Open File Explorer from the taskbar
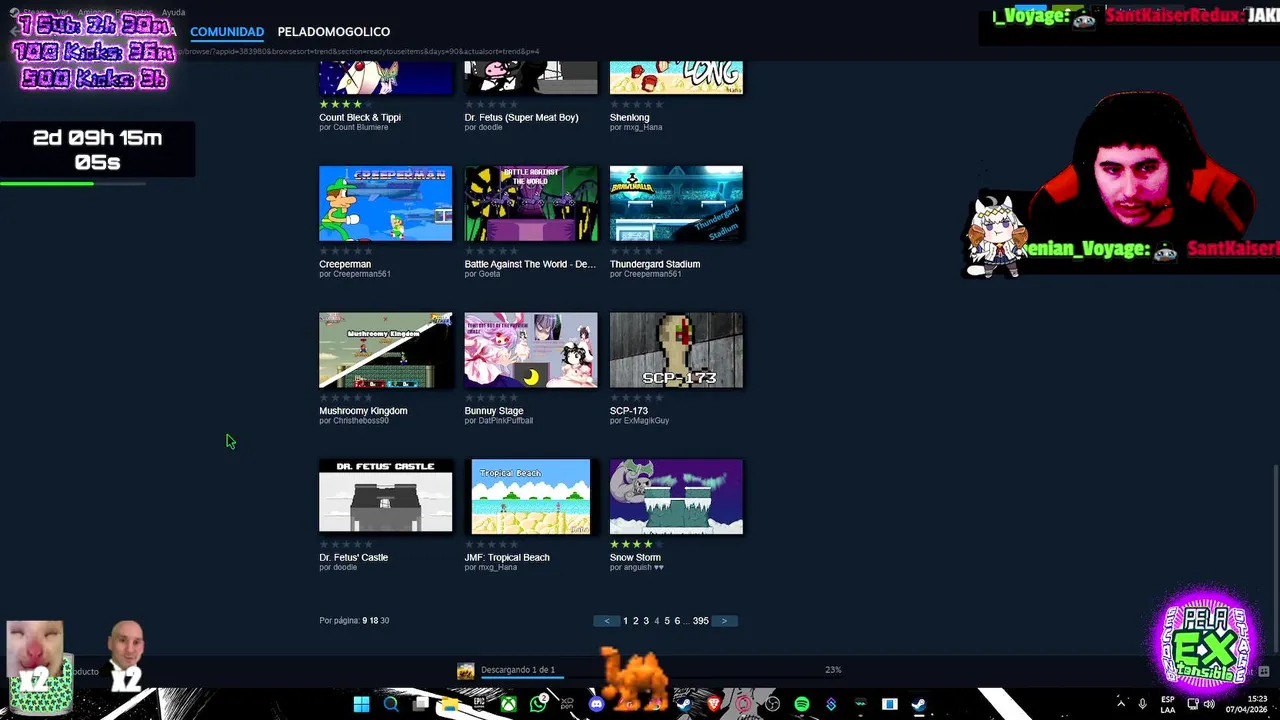This screenshot has width=1280, height=720. tap(450, 704)
